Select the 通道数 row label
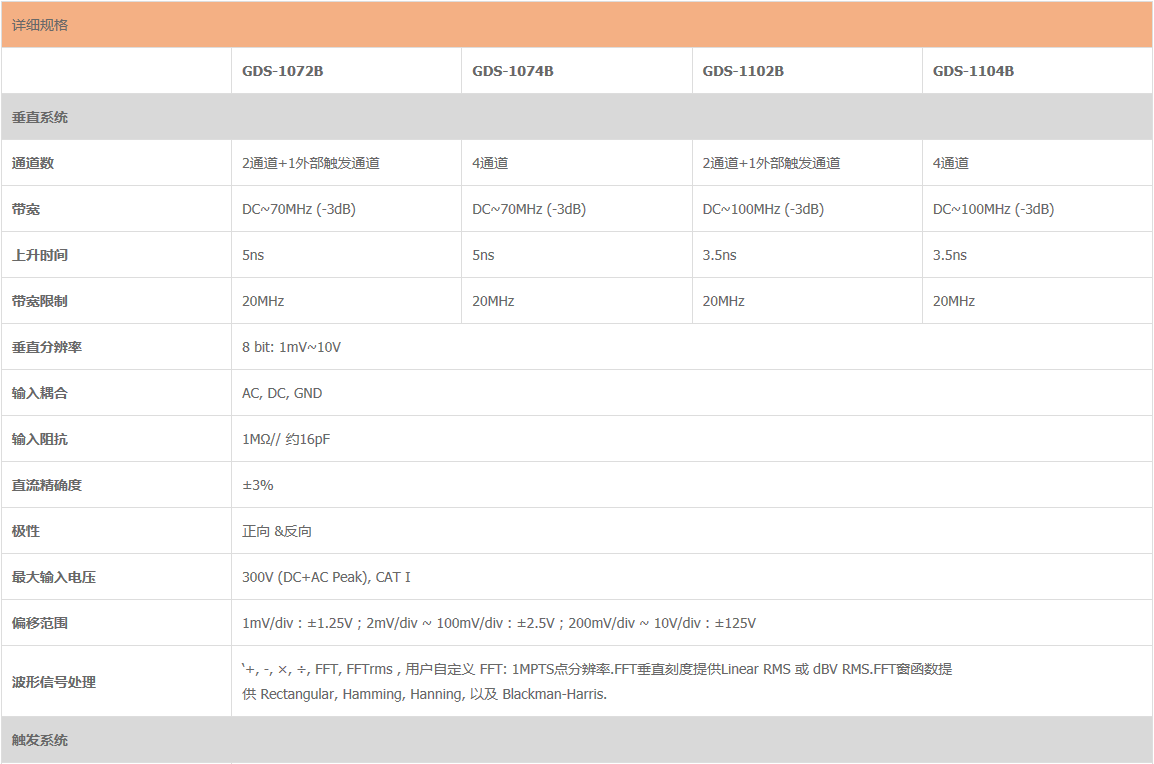The width and height of the screenshot is (1154, 764). pyautogui.click(x=33, y=163)
